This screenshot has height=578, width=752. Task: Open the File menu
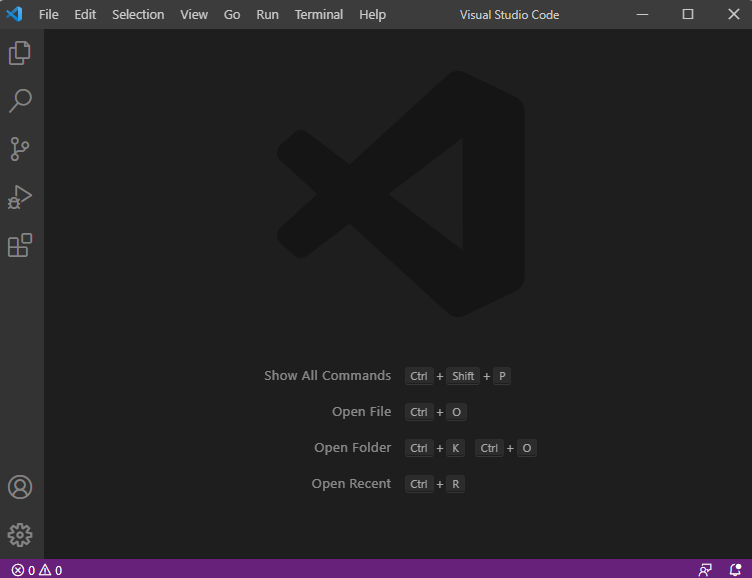48,14
